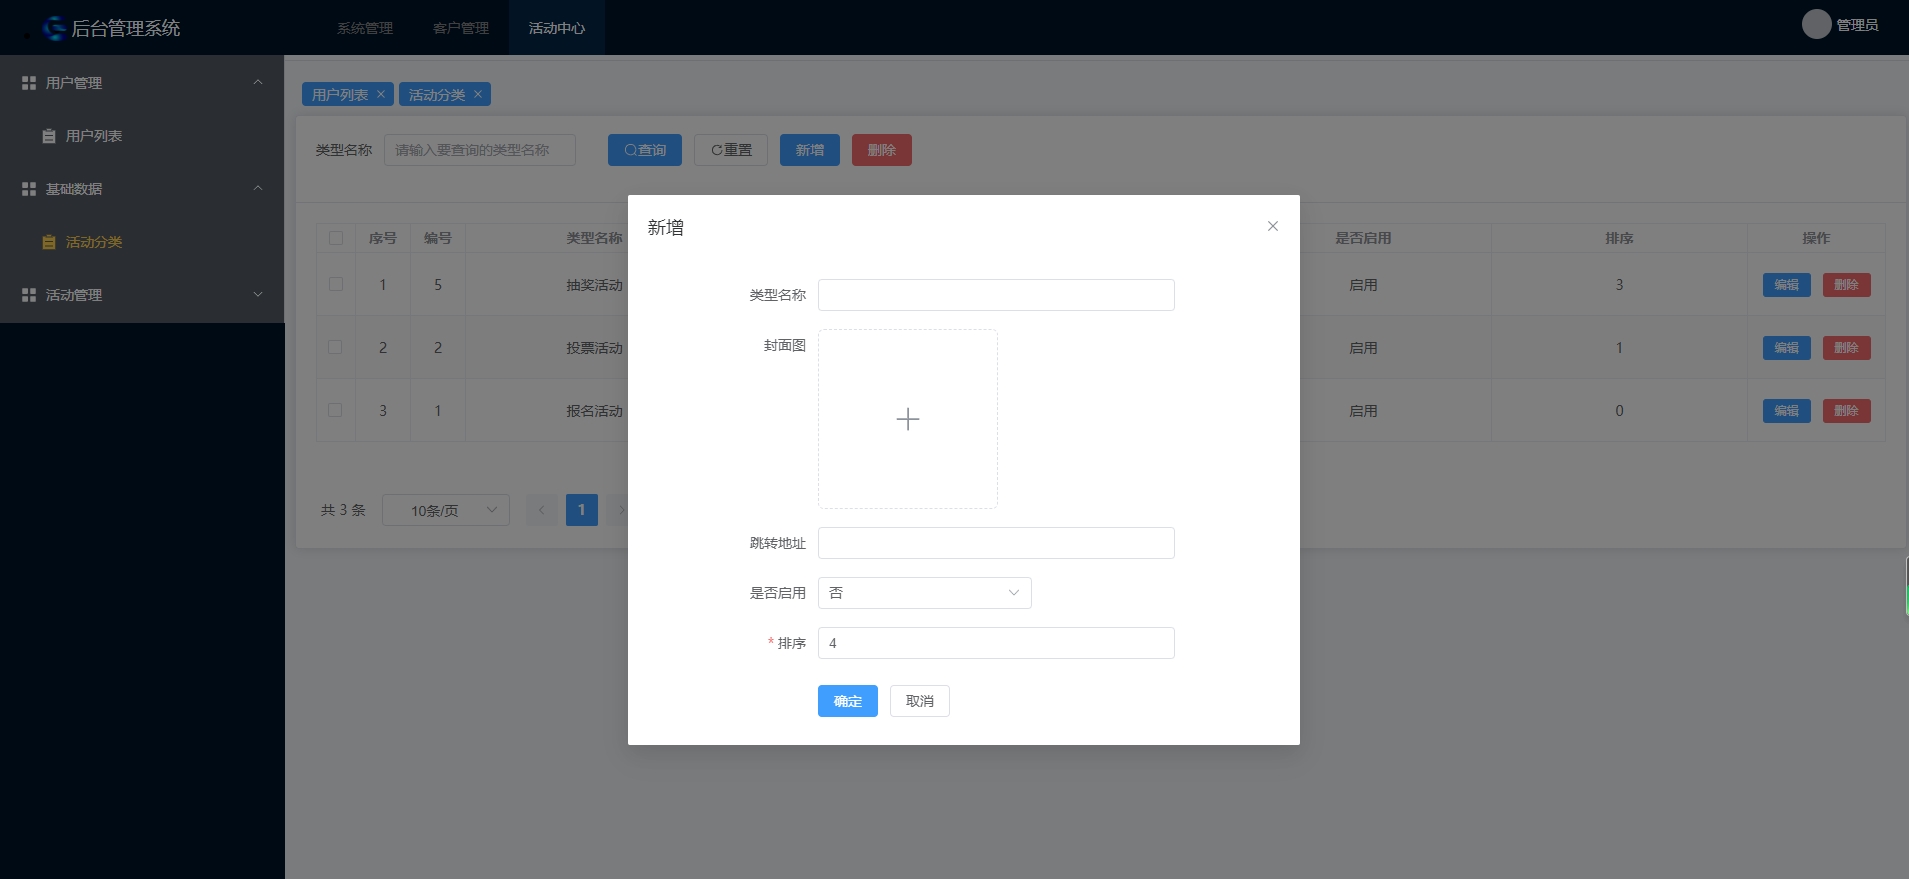Close the 活动分类 tab with its X
The width and height of the screenshot is (1909, 879).
(478, 94)
